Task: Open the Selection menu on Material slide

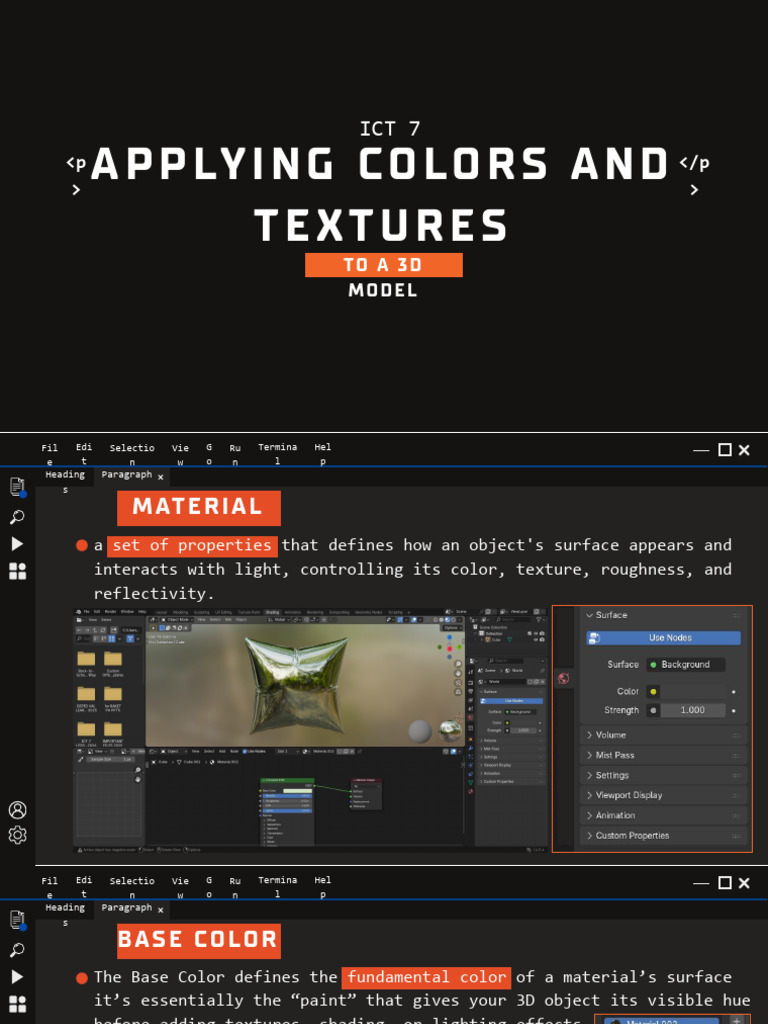Action: [132, 454]
